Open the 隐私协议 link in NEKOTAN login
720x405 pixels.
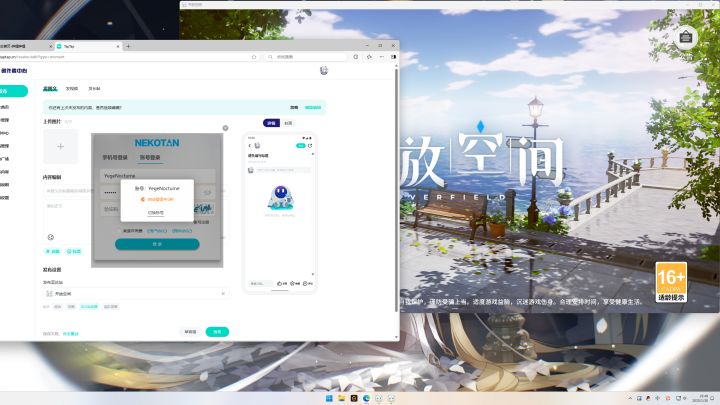pos(182,231)
